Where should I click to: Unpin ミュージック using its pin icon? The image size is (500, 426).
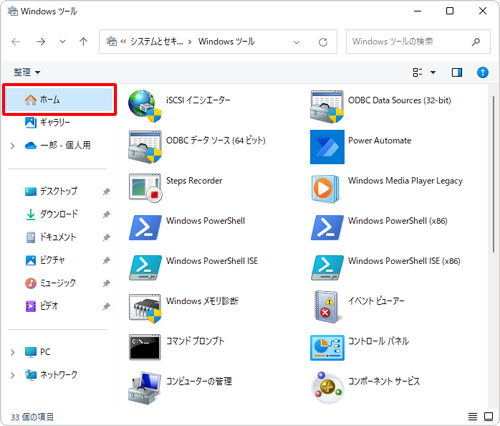click(x=106, y=284)
